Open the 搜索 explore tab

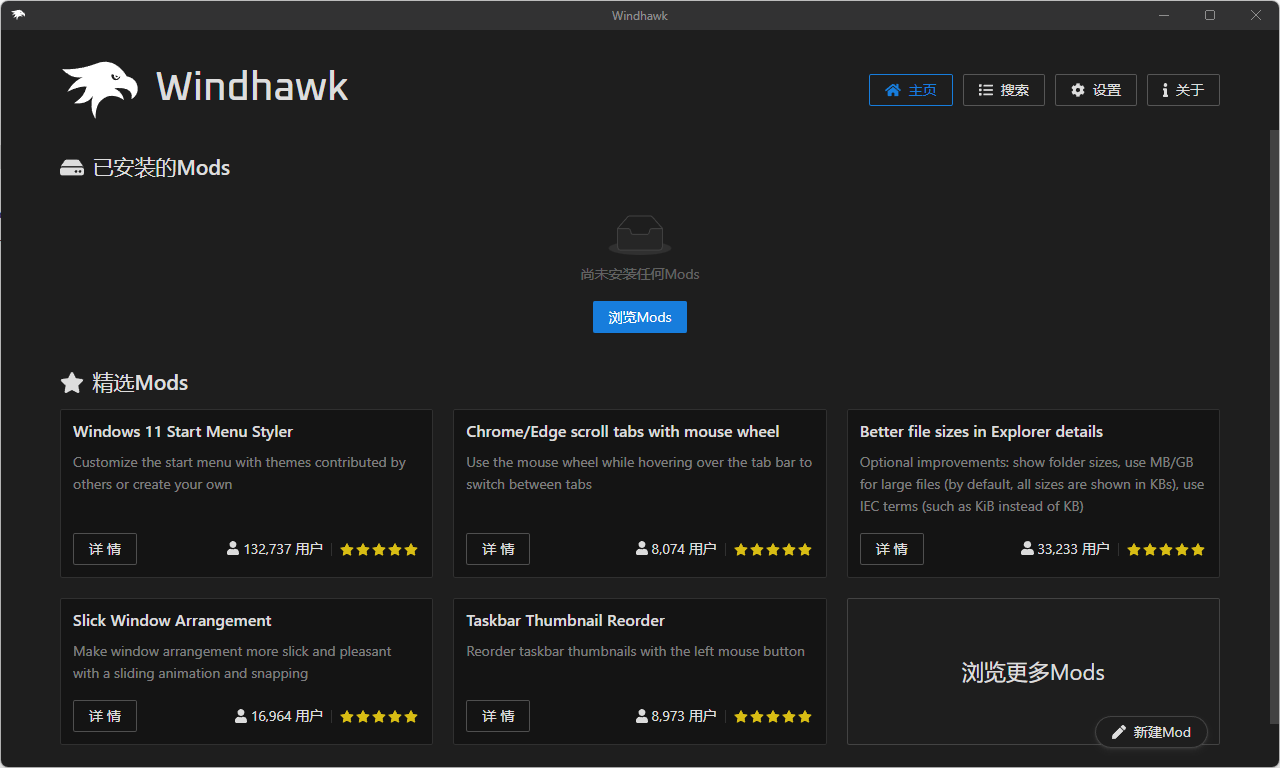[1004, 90]
